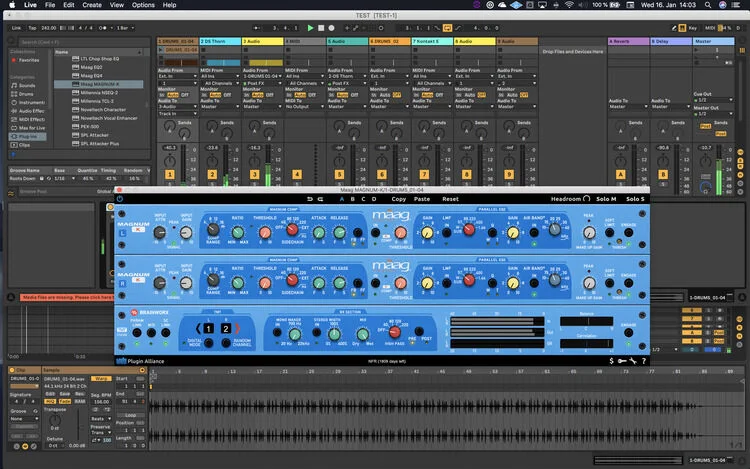Open macOS Spotlight search icon
The height and width of the screenshot is (469, 750).
click(x=707, y=5)
